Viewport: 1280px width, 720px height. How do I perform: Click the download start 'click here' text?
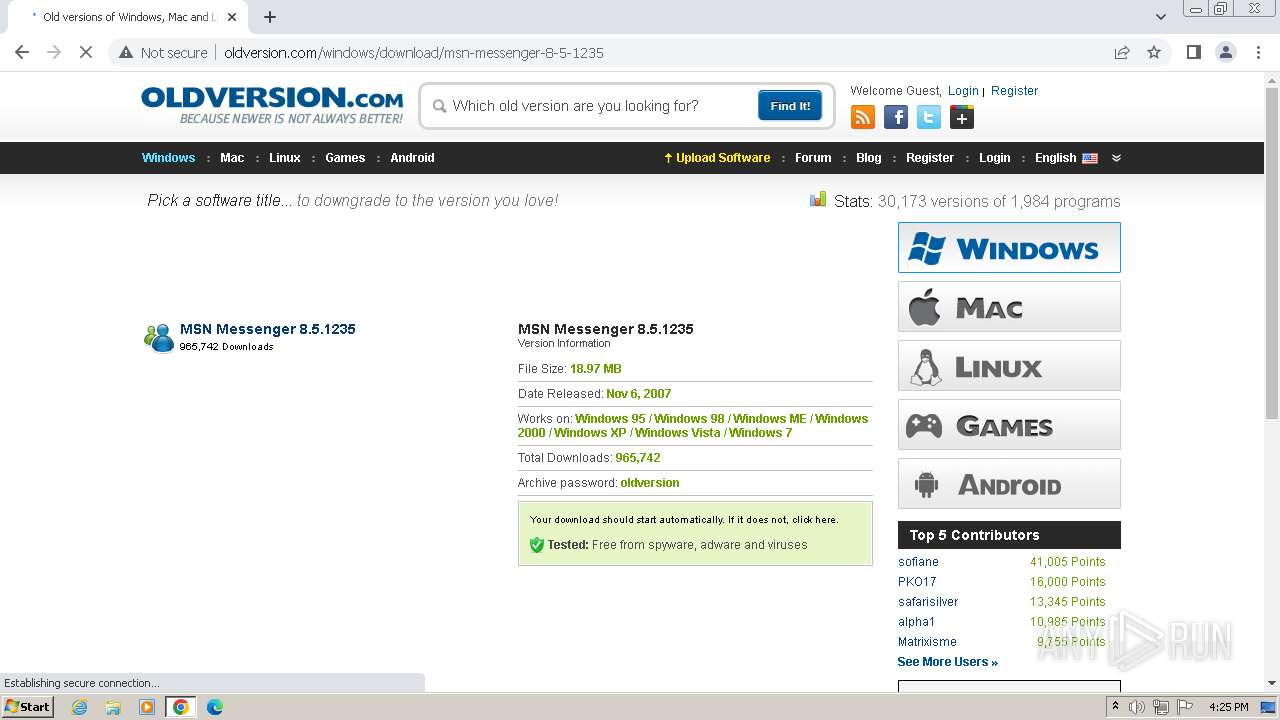click(x=814, y=520)
